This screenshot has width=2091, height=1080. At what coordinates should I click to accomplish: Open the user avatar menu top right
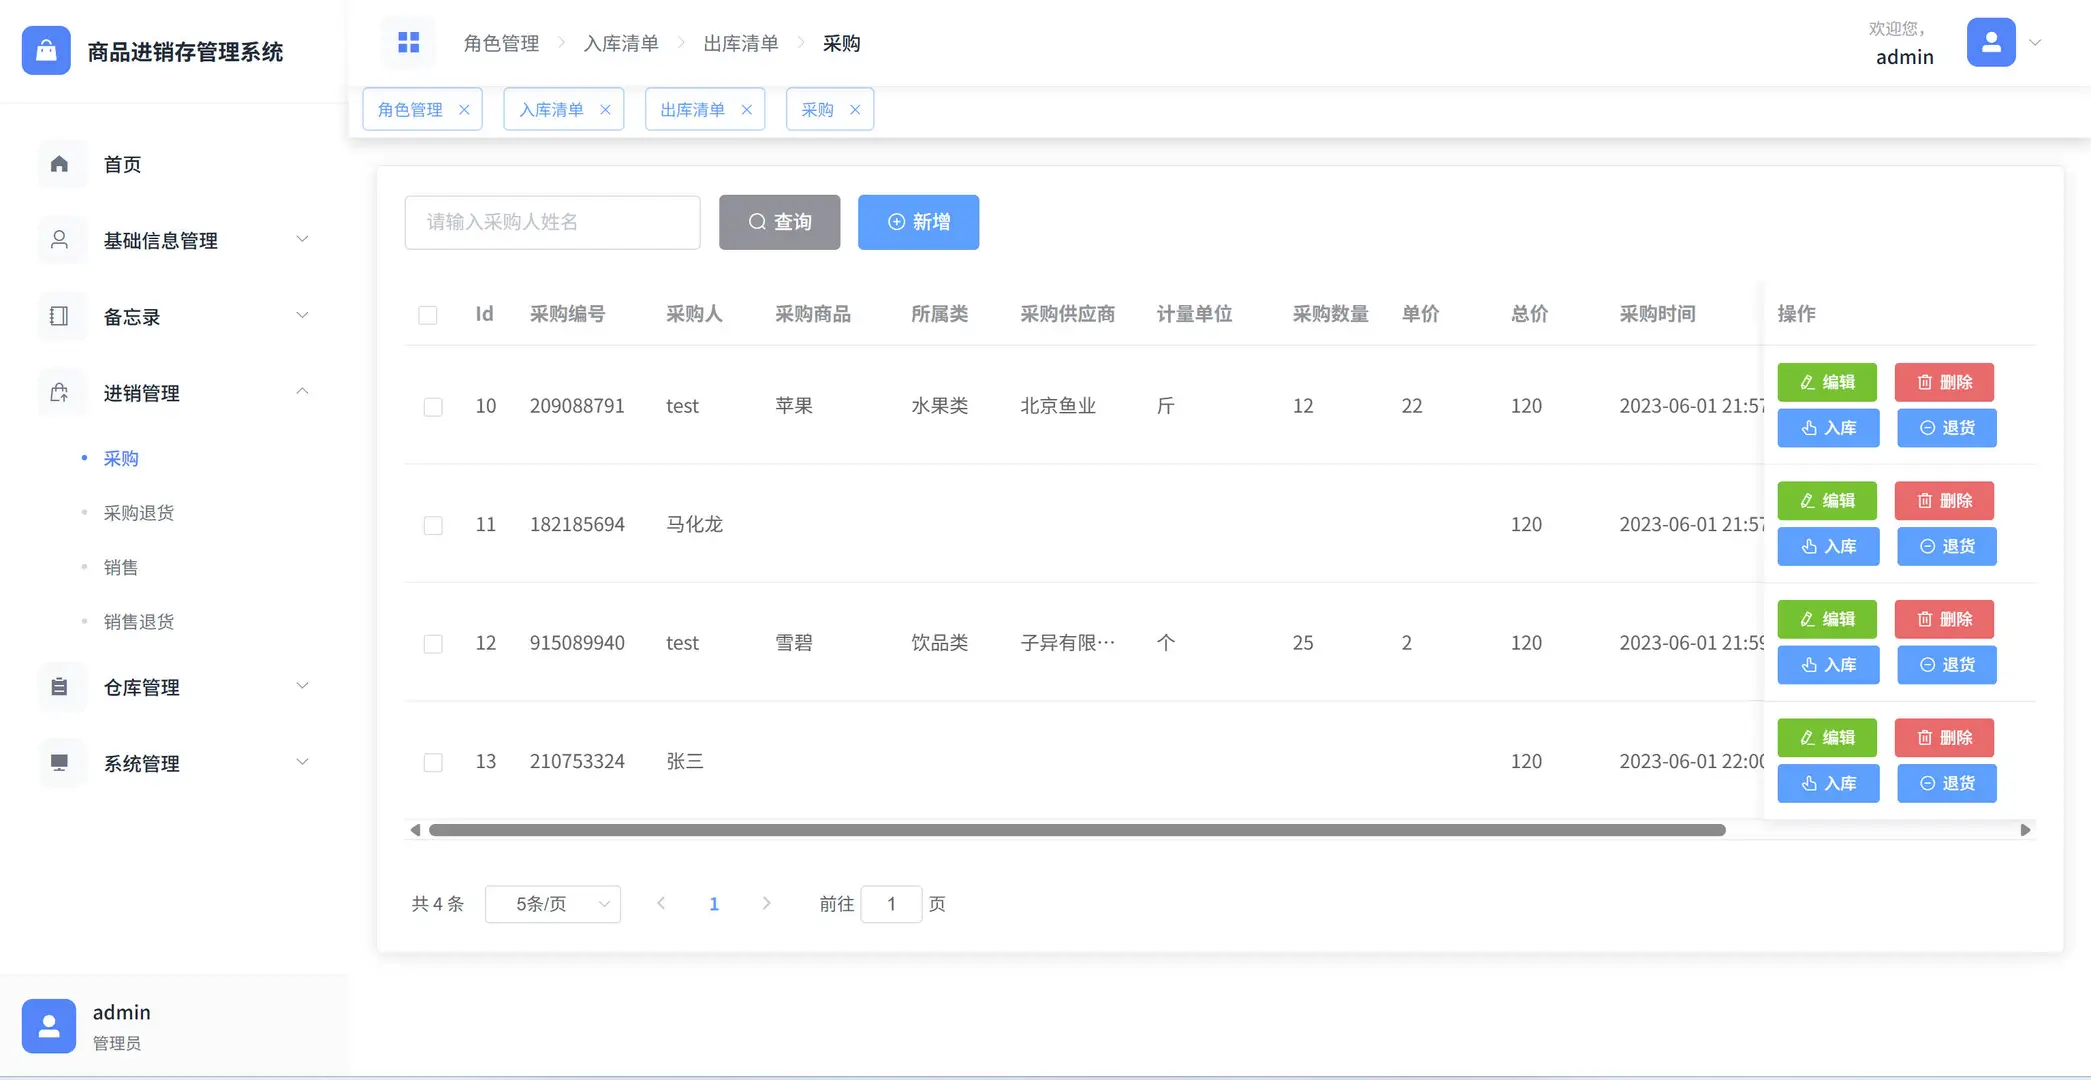pos(1990,42)
